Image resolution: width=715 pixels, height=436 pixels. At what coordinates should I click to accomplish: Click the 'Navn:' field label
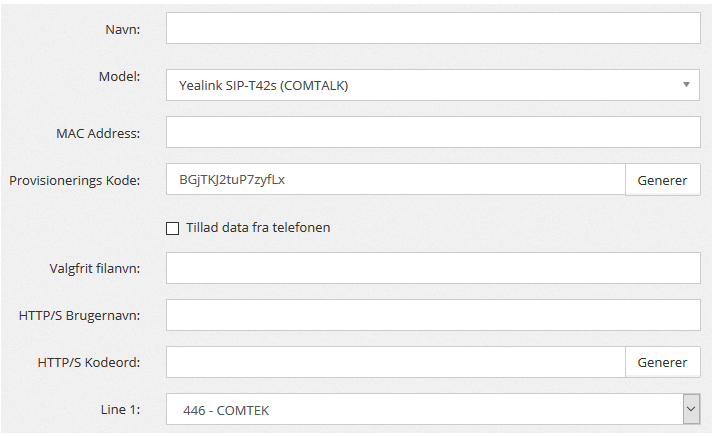122,29
